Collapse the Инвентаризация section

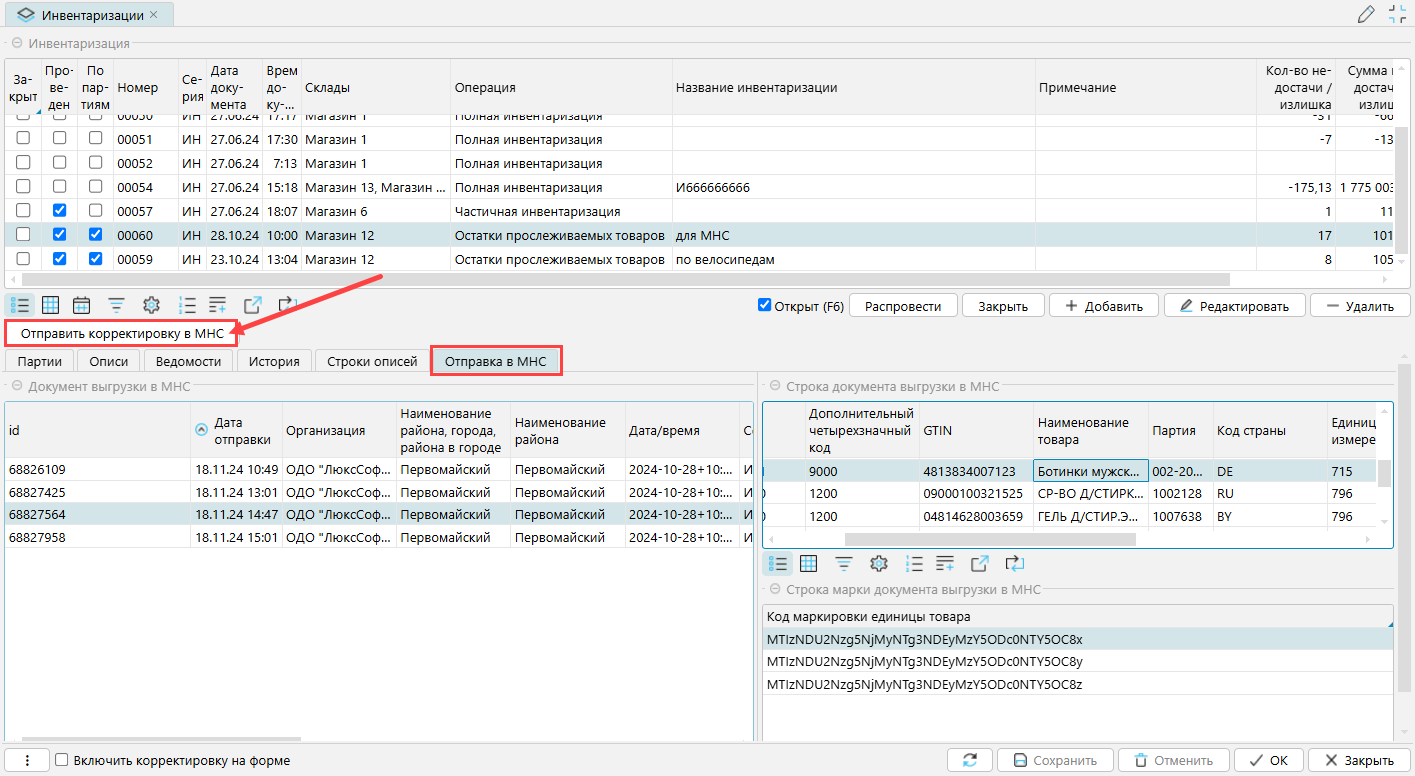pyautogui.click(x=17, y=43)
